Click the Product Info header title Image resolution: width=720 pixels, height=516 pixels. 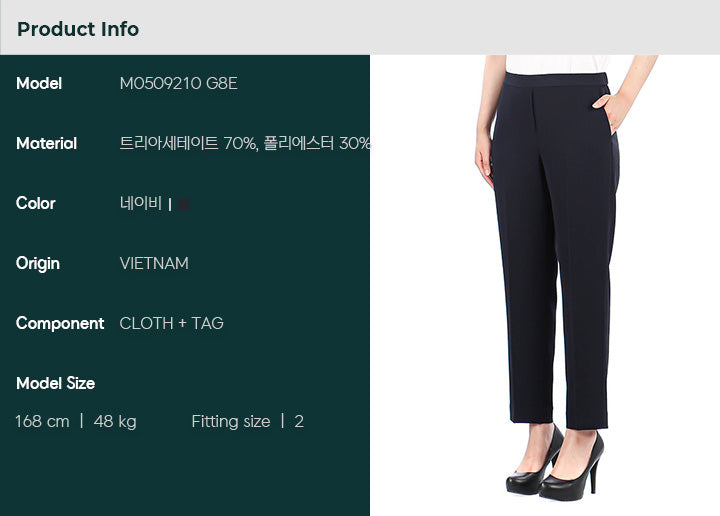coord(78,29)
